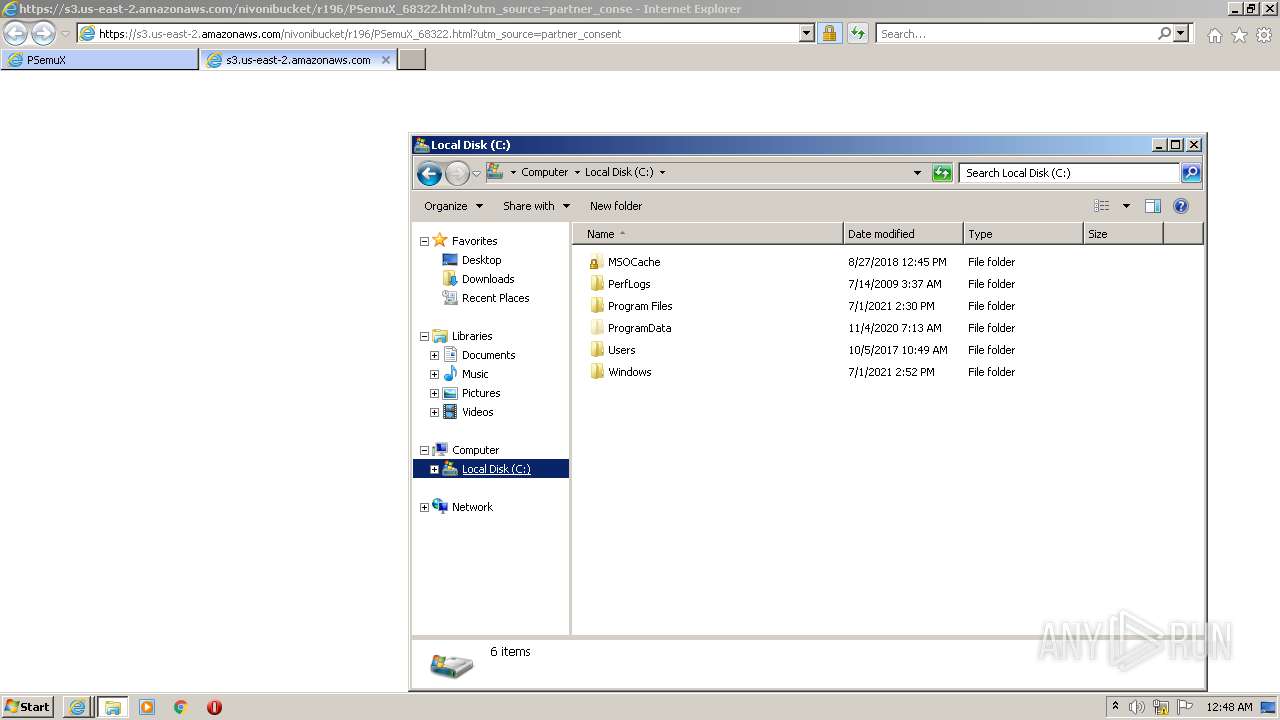Open the browser favorites star
Screen dimensions: 1280x720
click(1239, 35)
